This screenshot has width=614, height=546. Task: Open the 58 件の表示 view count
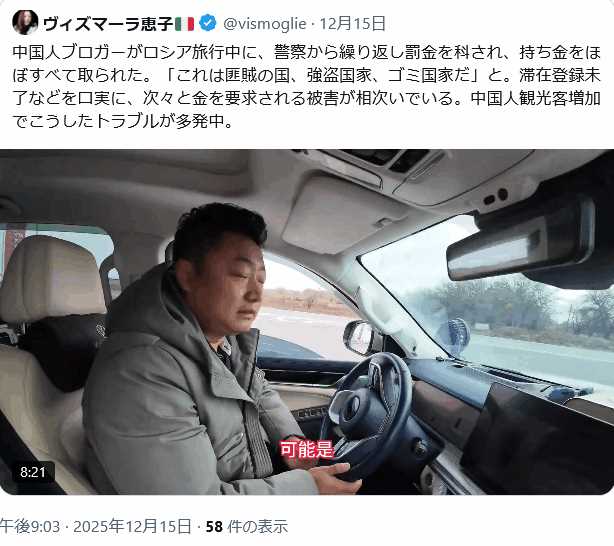point(247,527)
